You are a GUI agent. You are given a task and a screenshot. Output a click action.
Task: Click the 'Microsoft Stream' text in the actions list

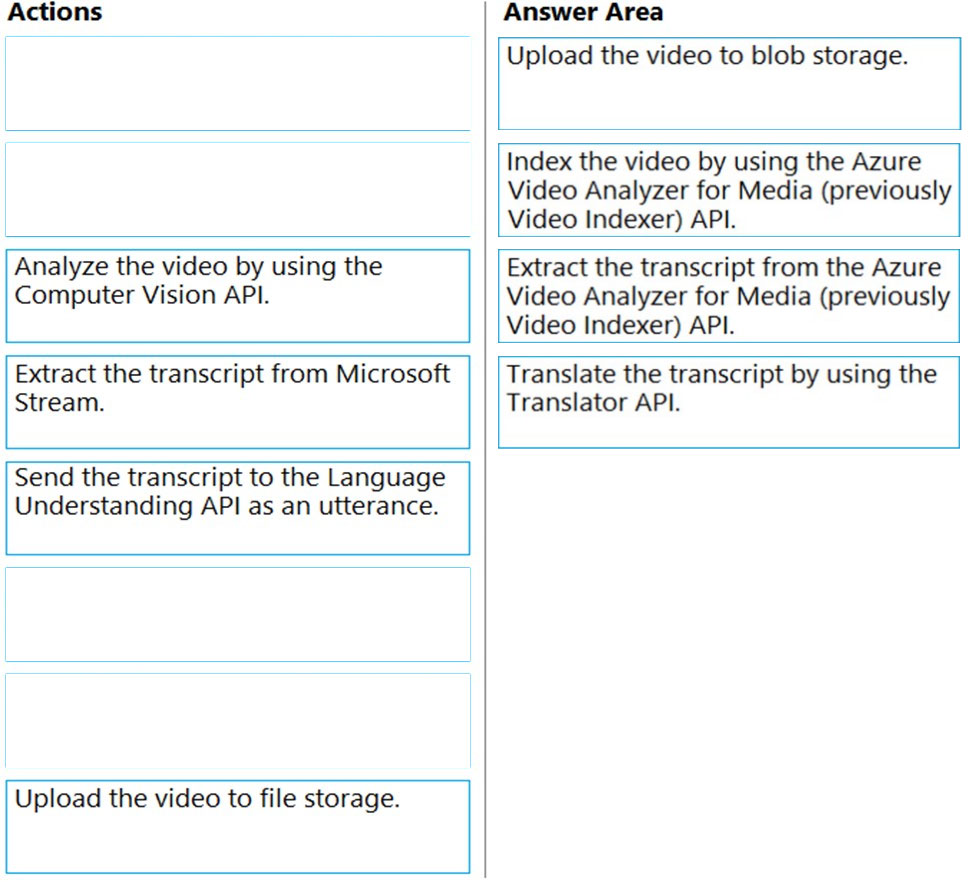click(232, 388)
